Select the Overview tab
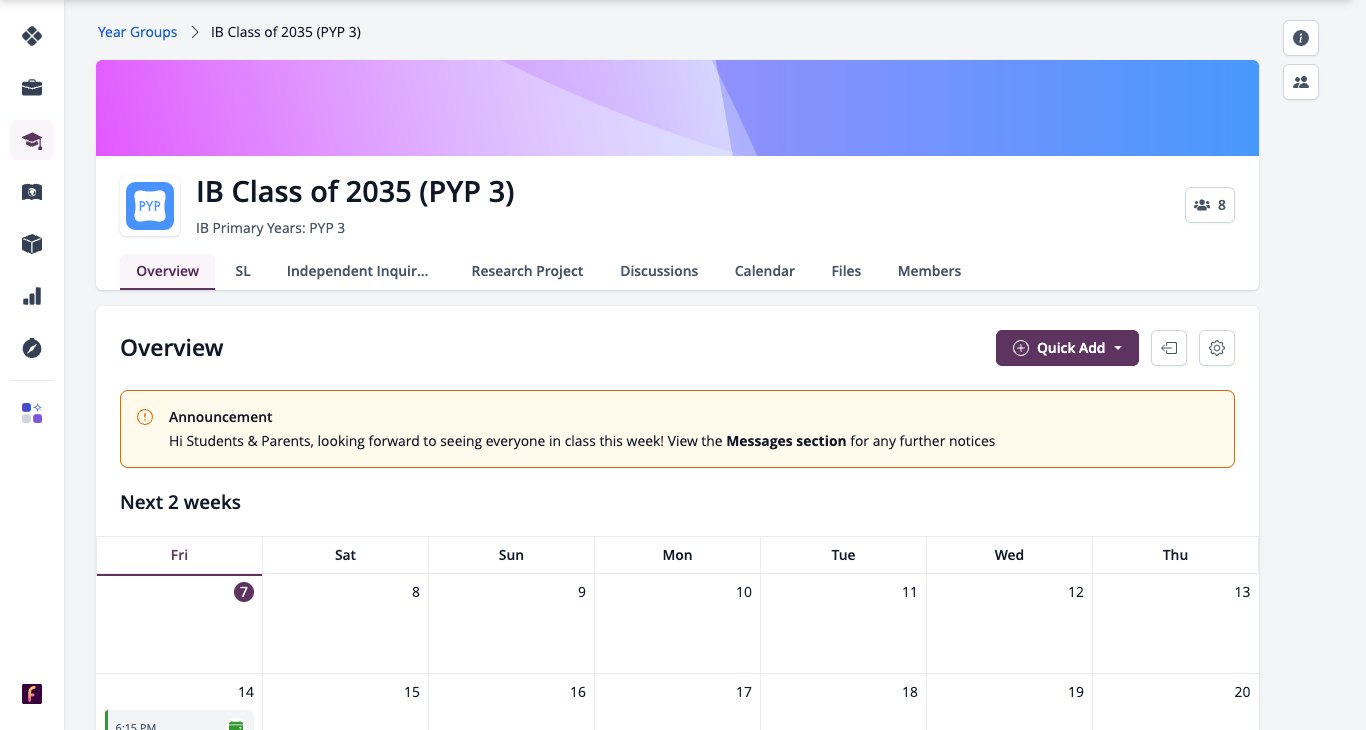The width and height of the screenshot is (1366, 730). tap(168, 271)
